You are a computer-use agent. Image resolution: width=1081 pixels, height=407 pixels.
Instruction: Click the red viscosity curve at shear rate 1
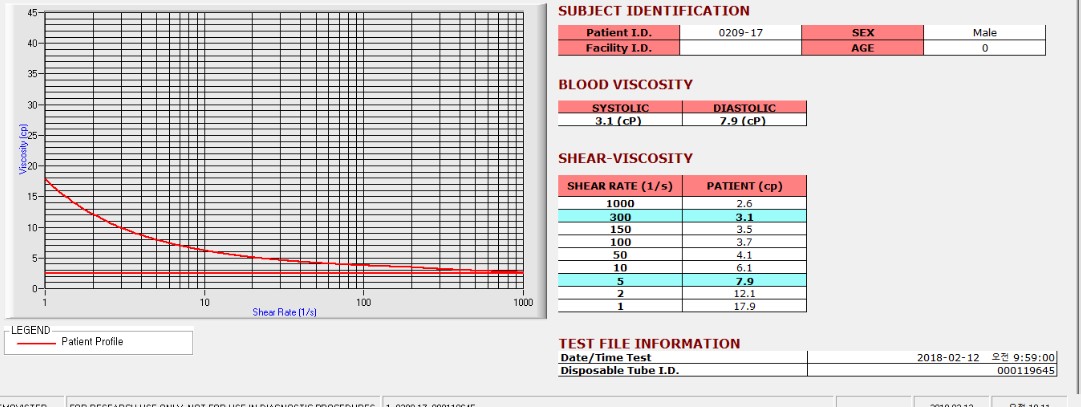(x=46, y=179)
